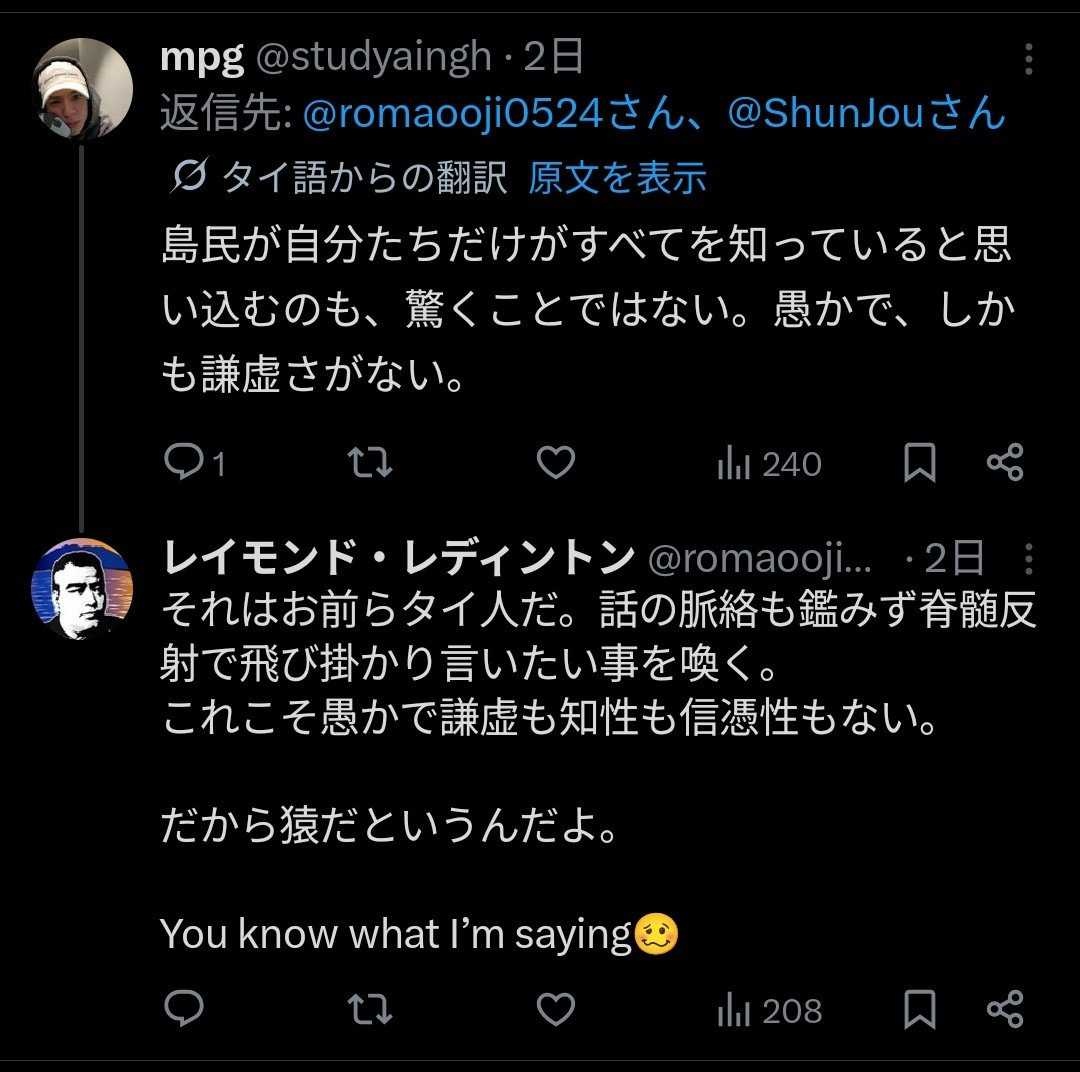Open mpg's profile picture

click(83, 90)
